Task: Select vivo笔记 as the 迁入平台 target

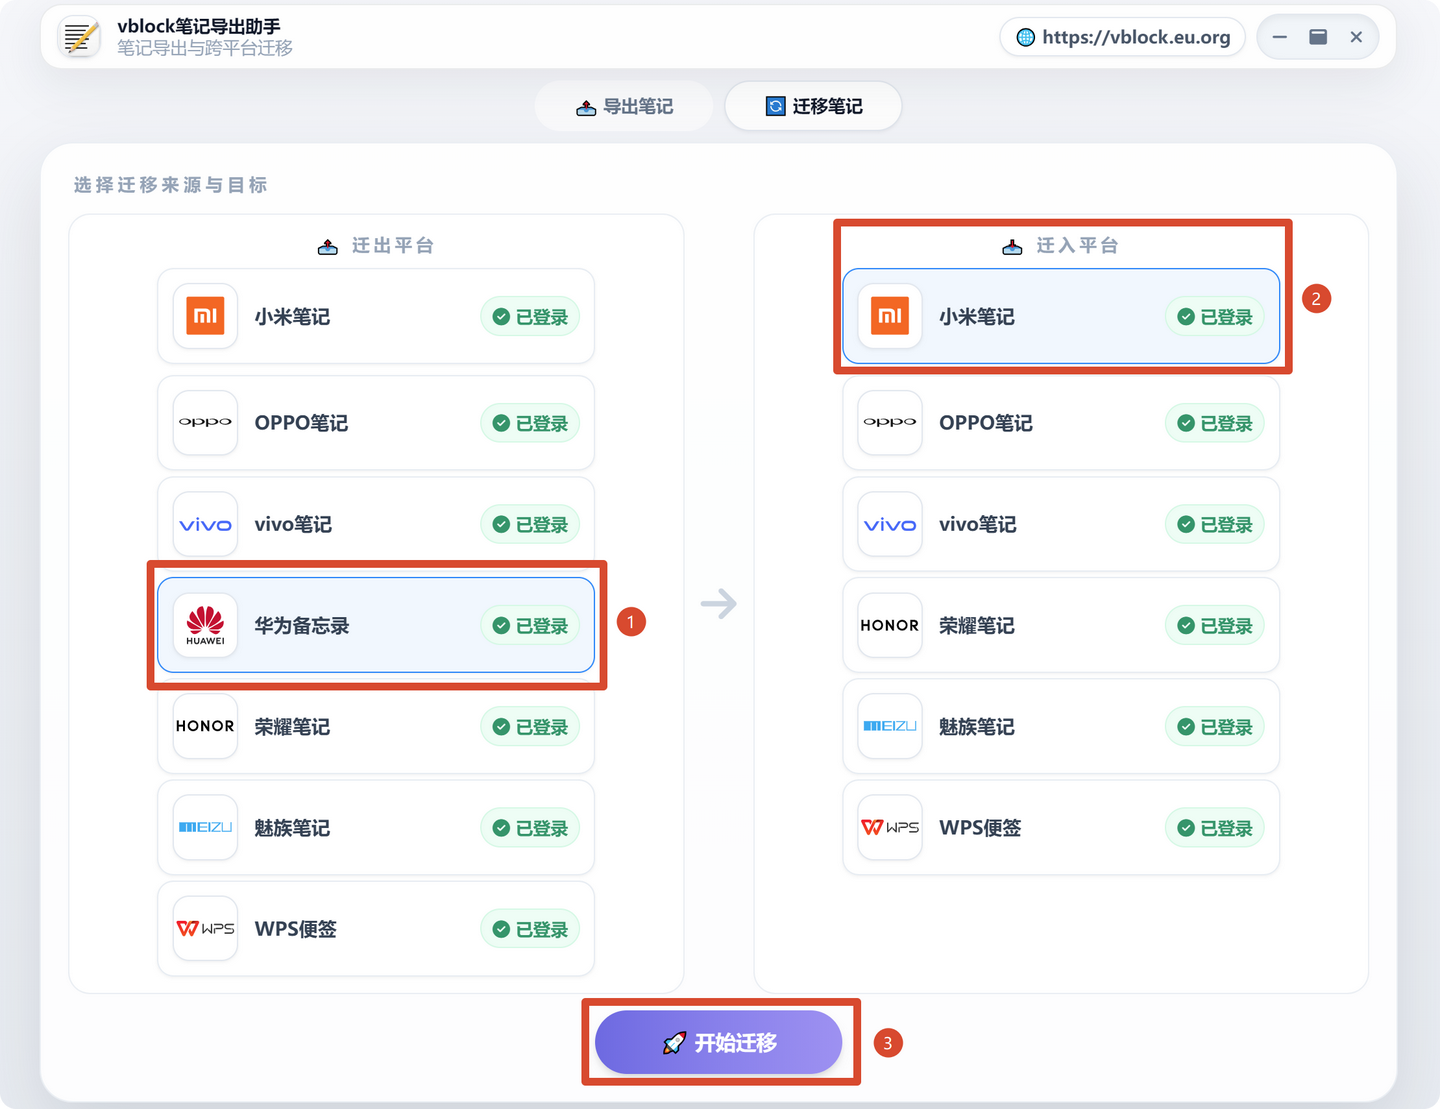Action: click(1061, 524)
